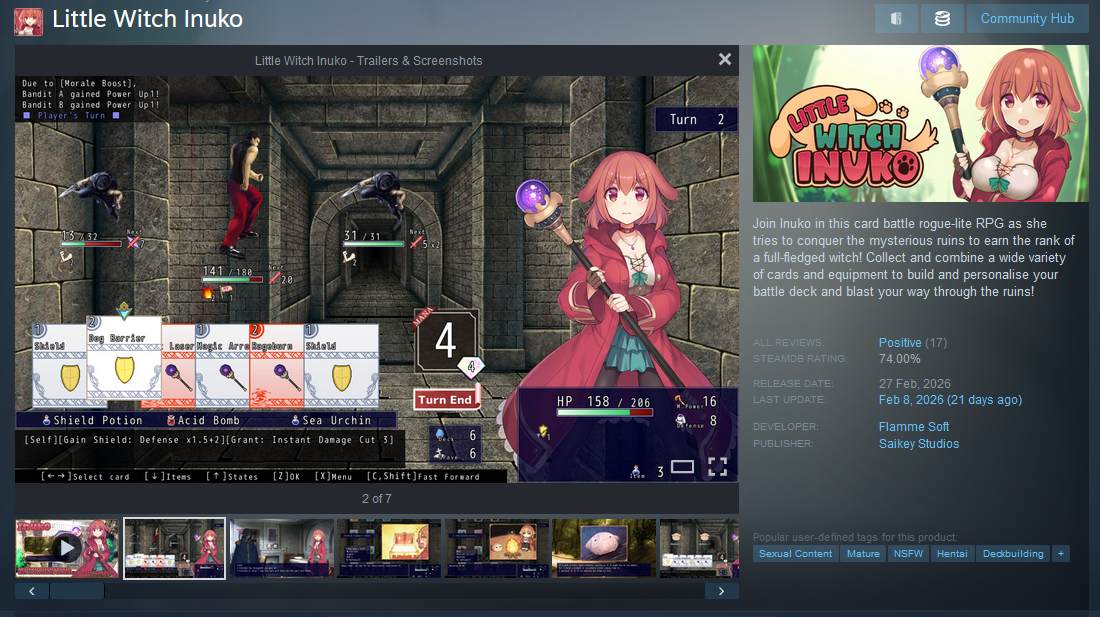The height and width of the screenshot is (617, 1100).
Task: Select the sixth thumbnail with pink blob
Action: [604, 548]
